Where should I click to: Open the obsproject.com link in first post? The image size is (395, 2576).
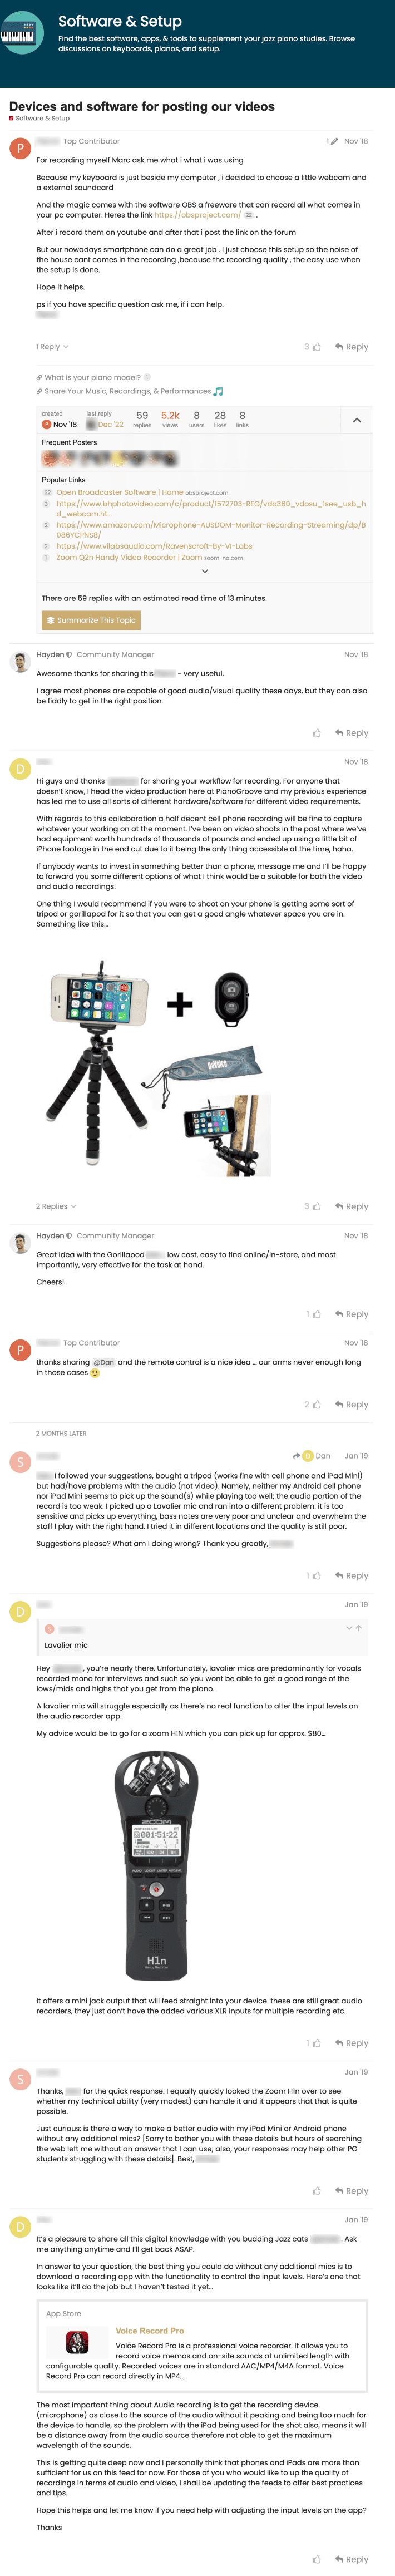[197, 215]
